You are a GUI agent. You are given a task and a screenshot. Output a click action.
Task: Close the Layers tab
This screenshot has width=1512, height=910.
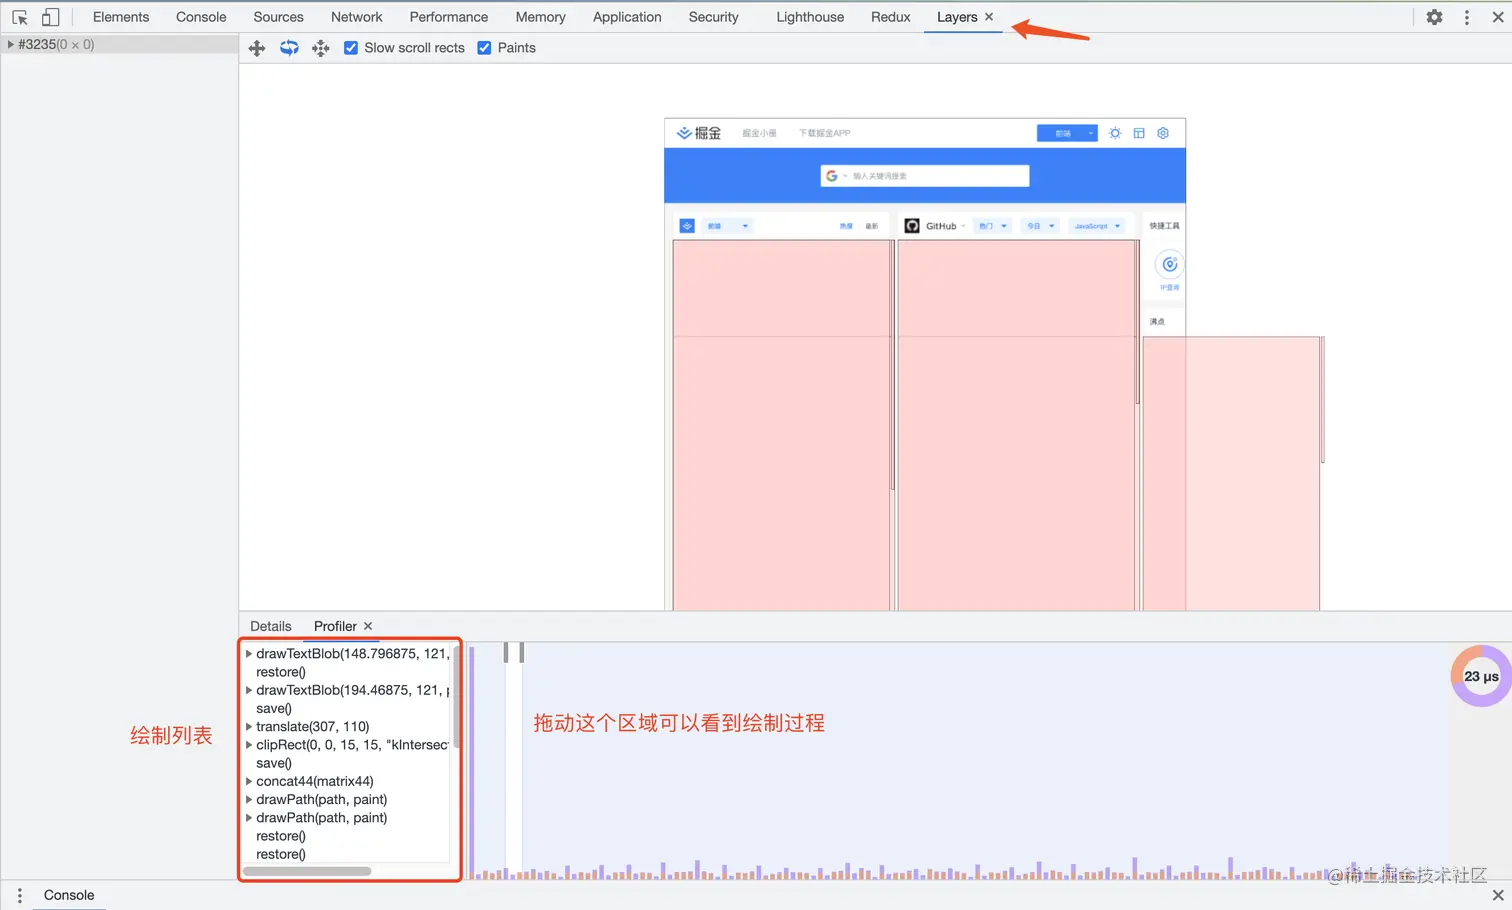pos(989,17)
